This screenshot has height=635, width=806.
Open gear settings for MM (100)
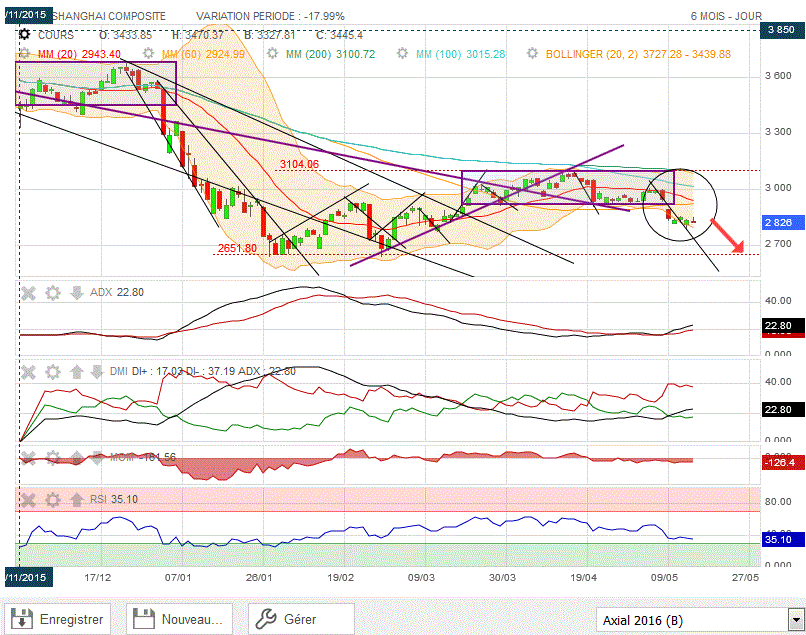(402, 53)
